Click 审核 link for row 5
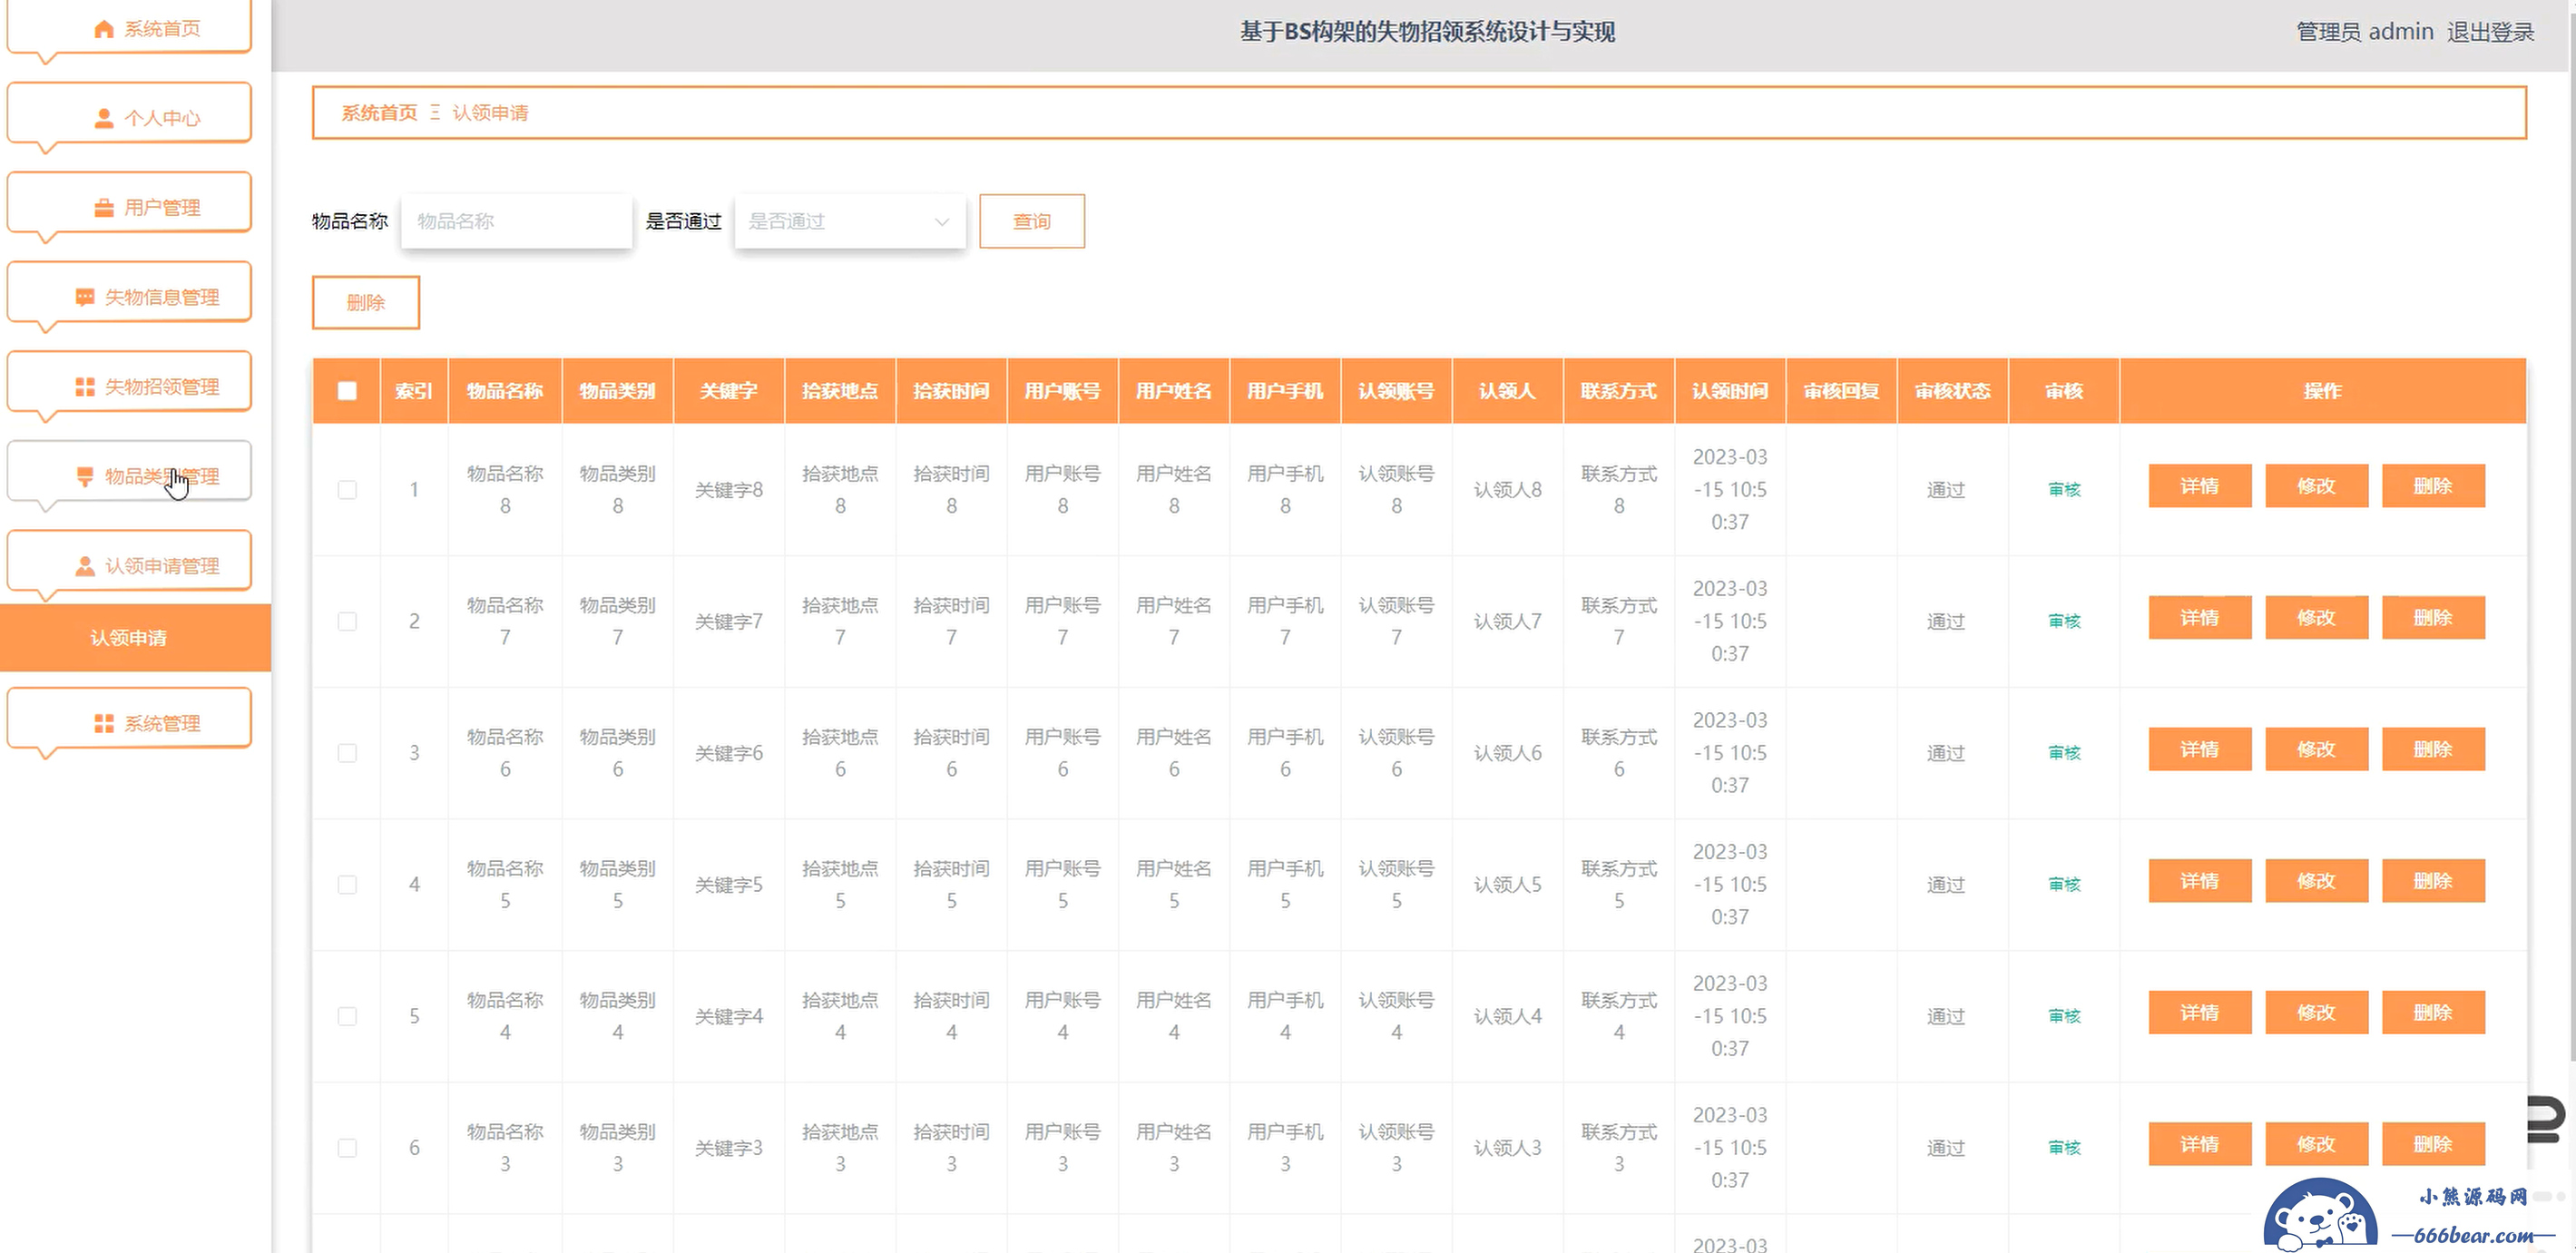This screenshot has width=2576, height=1253. (x=2064, y=1016)
